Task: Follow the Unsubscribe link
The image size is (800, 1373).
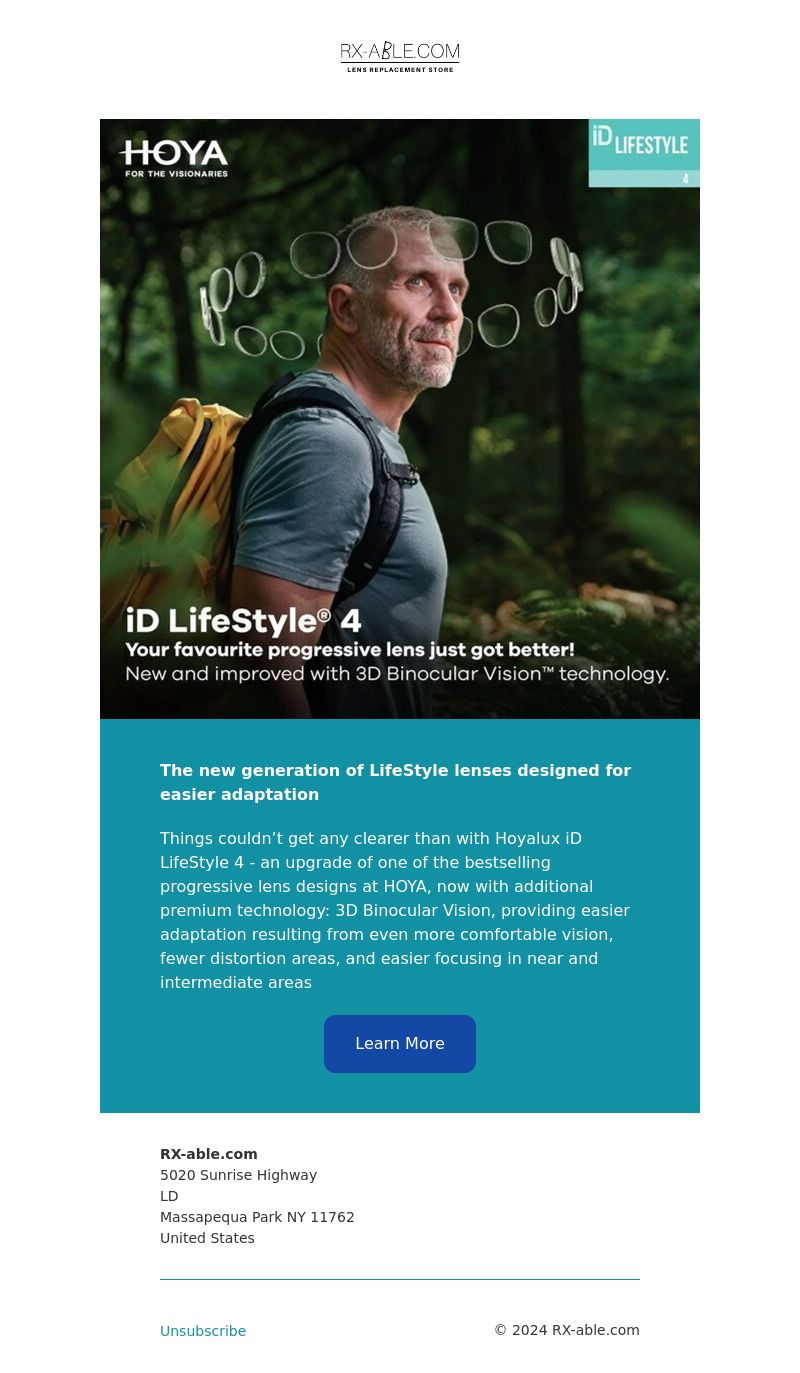Action: coord(203,1331)
